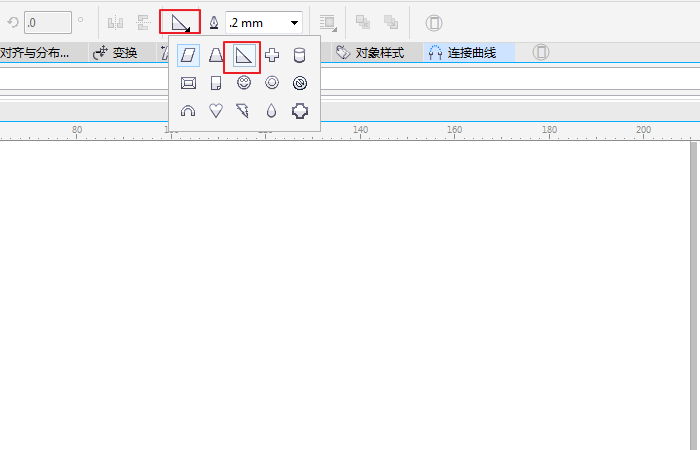This screenshot has width=700, height=450.
Task: Select the lightning bolt shape
Action: coord(243,111)
